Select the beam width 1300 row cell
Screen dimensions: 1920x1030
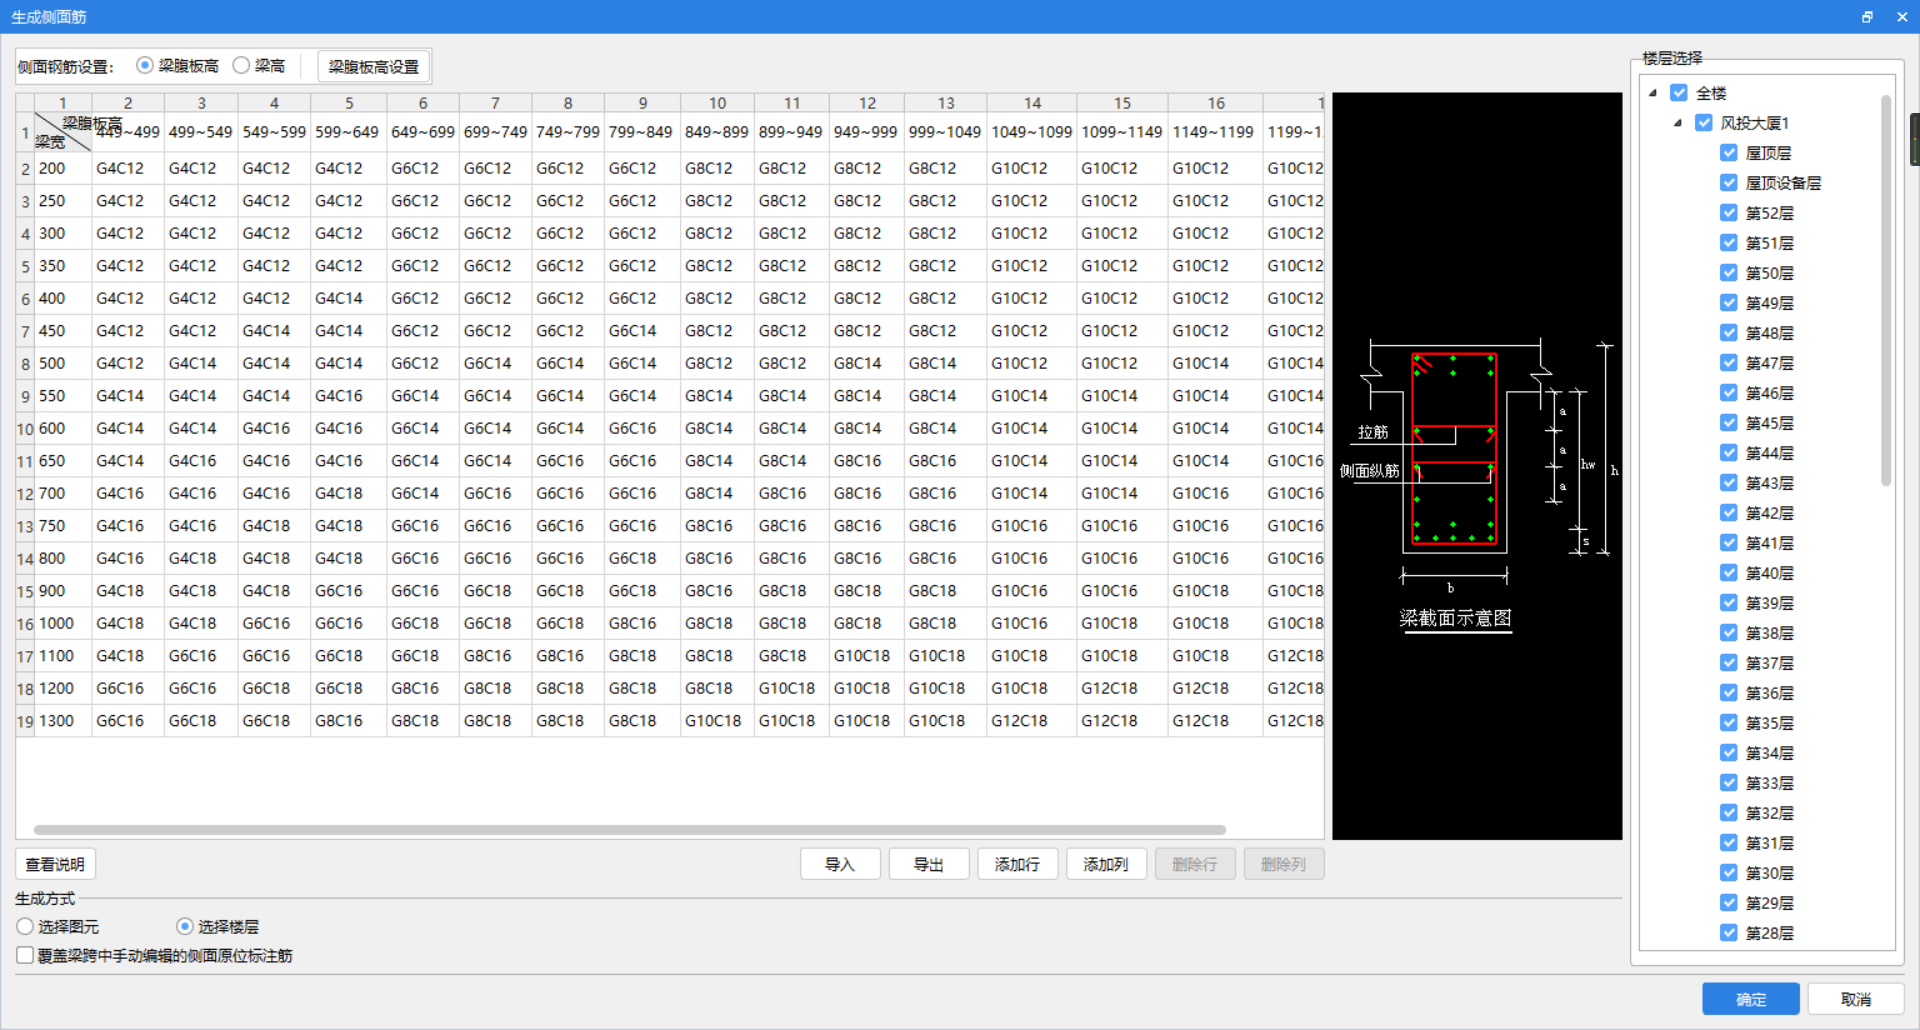pos(63,721)
